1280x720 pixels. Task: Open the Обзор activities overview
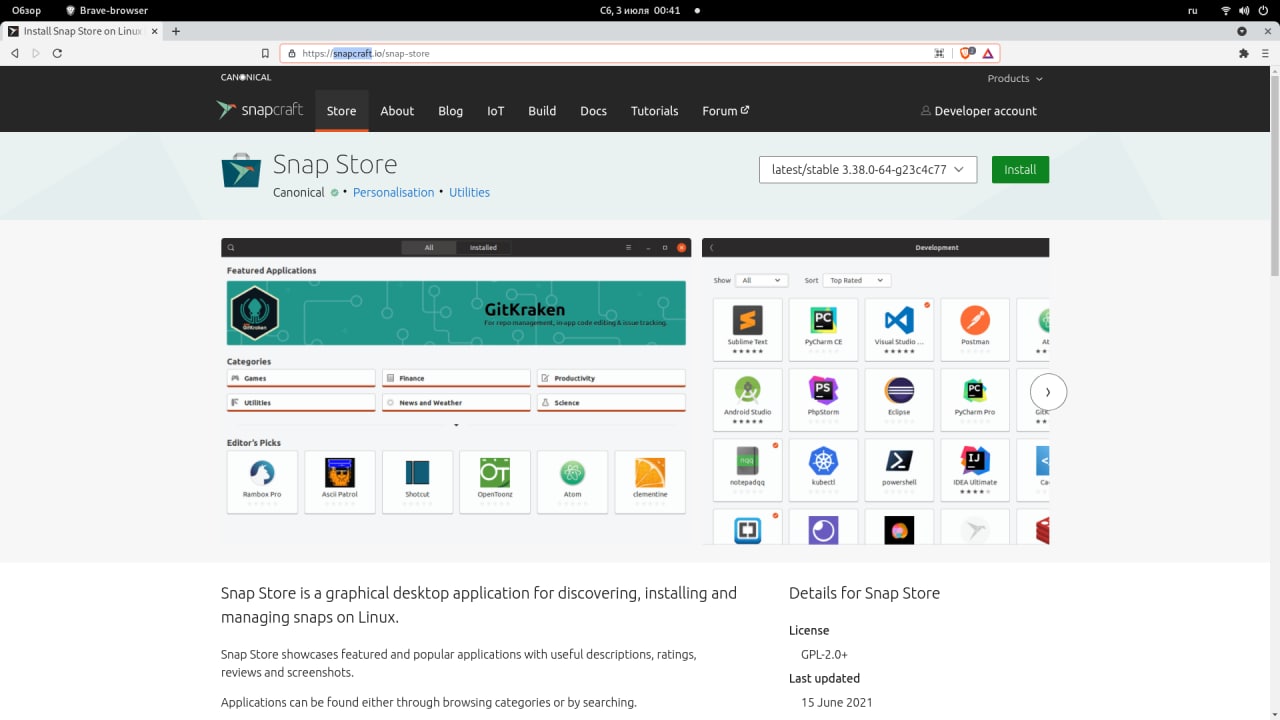pos(26,10)
